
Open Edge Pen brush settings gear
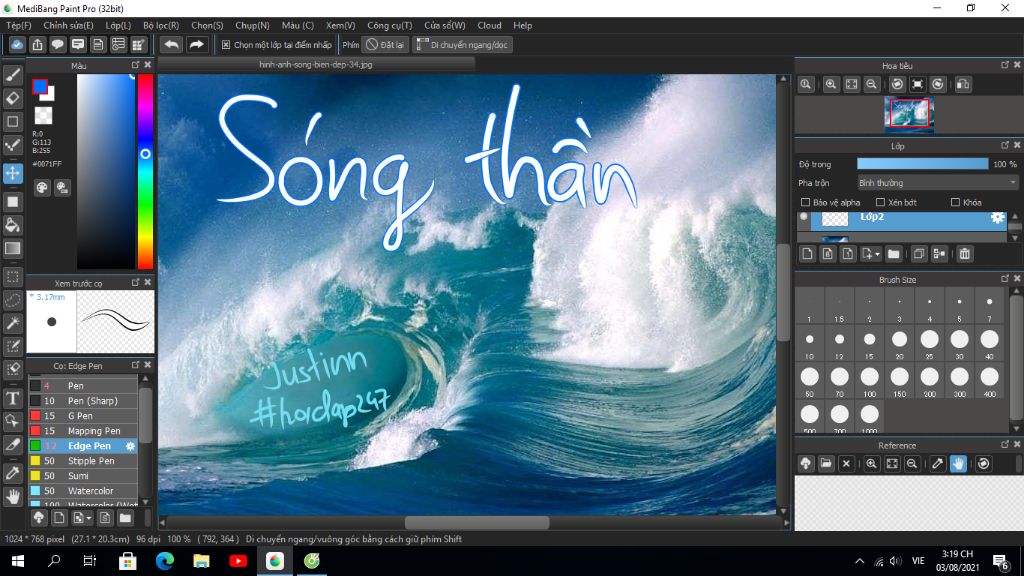(x=131, y=446)
